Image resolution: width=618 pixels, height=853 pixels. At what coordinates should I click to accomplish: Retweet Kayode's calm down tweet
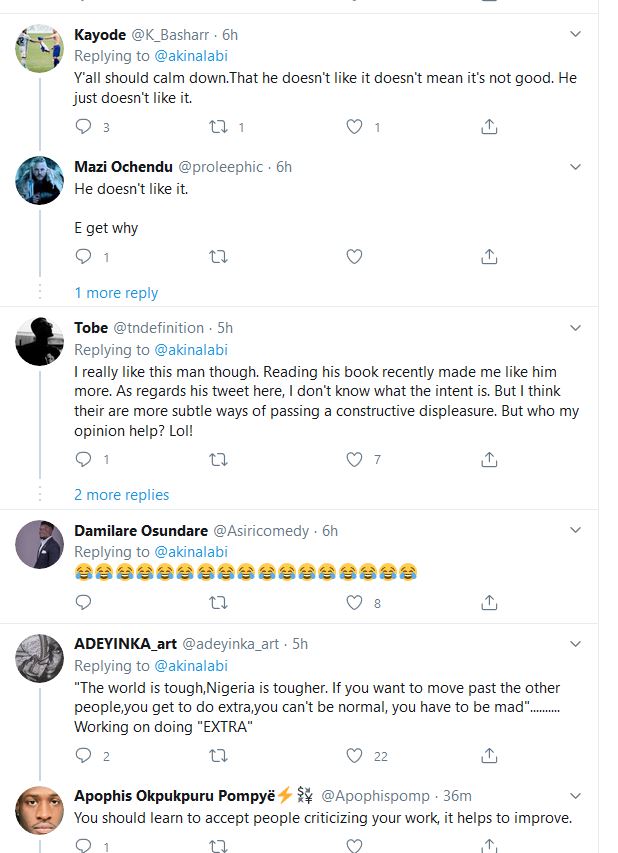tap(218, 127)
